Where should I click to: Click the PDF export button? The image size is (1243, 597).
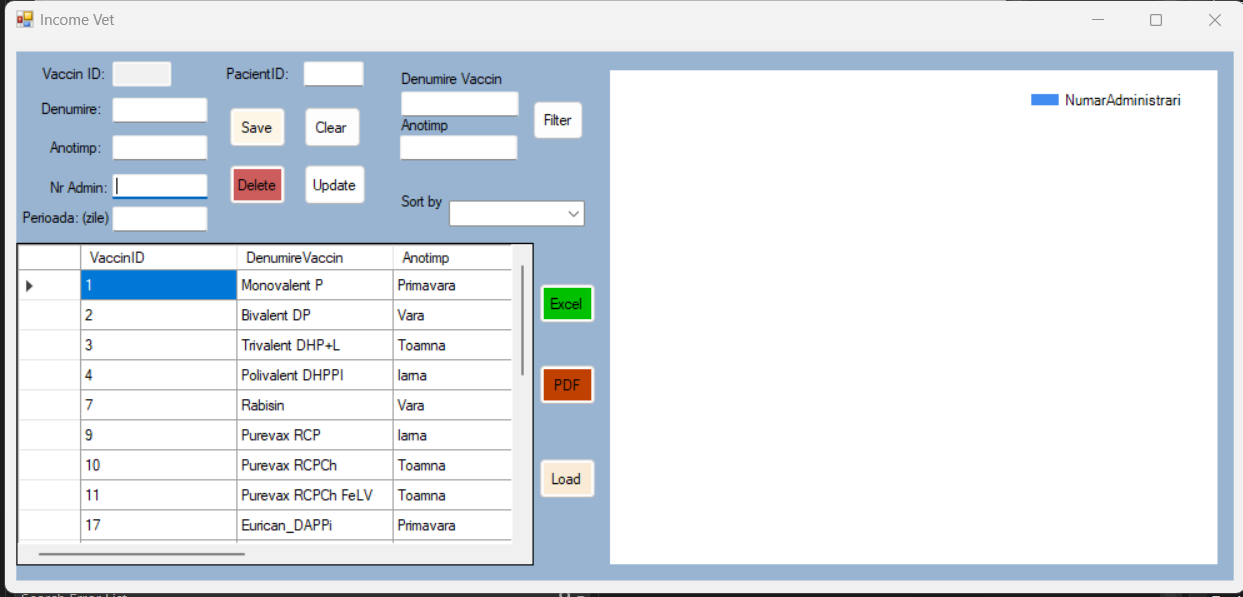point(567,384)
